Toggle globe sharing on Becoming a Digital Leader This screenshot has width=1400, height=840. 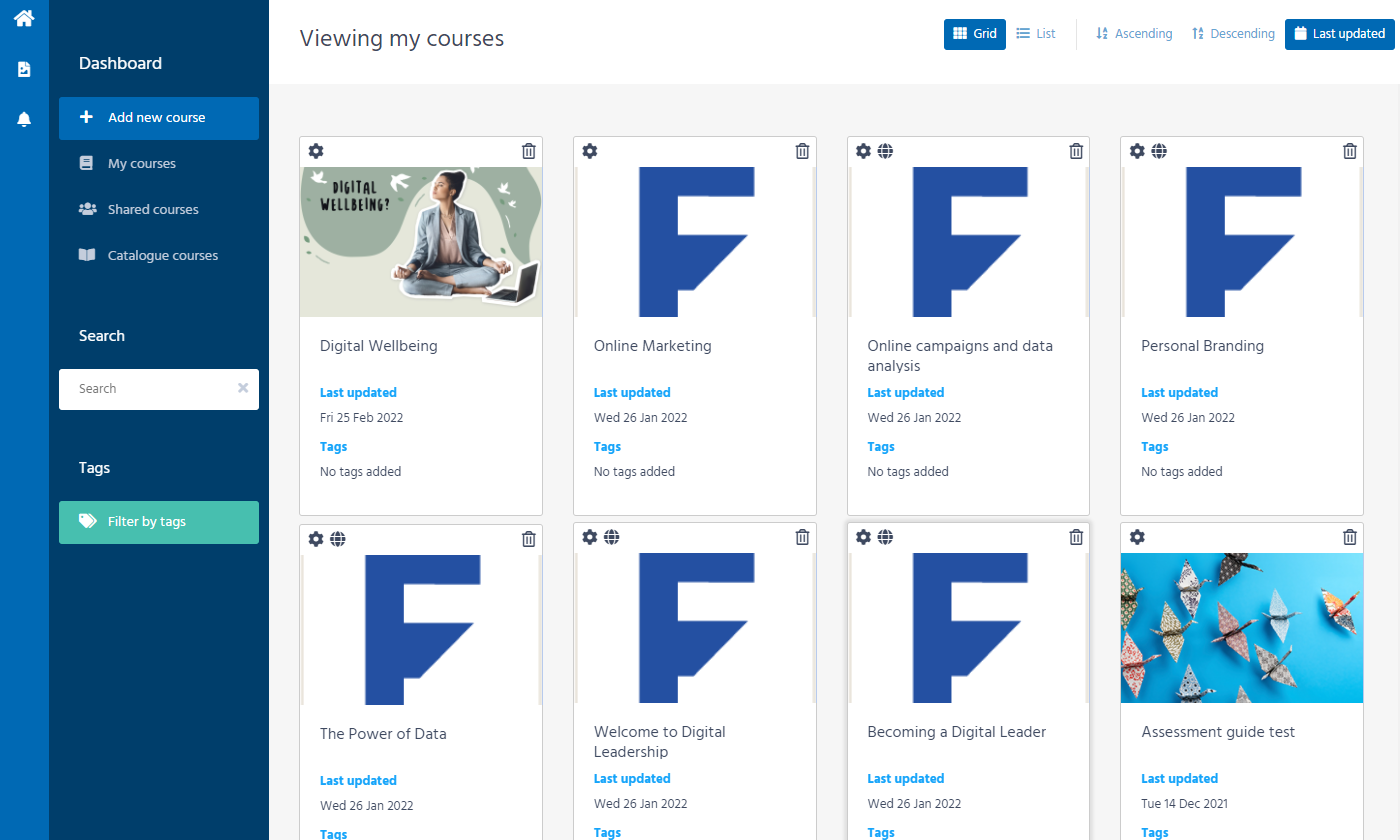[x=885, y=537]
